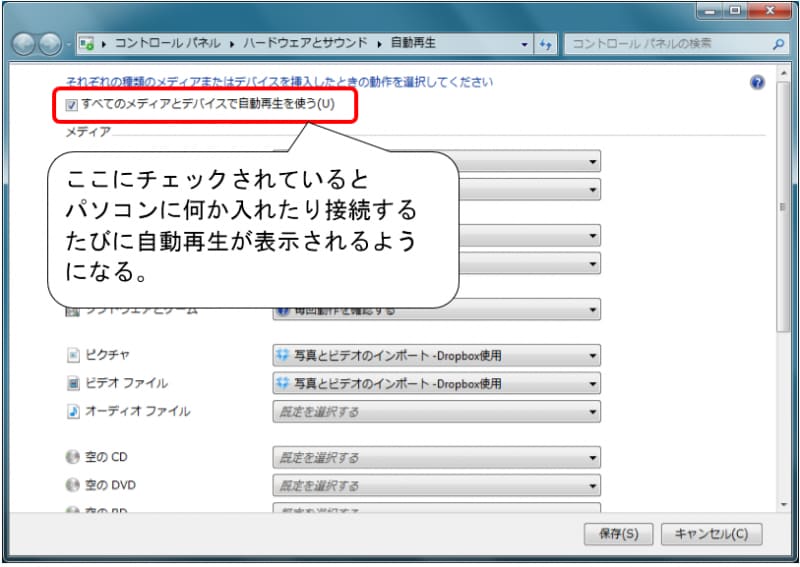Minimize the 自動再生 window
The height and width of the screenshot is (567, 800).
coord(710,11)
